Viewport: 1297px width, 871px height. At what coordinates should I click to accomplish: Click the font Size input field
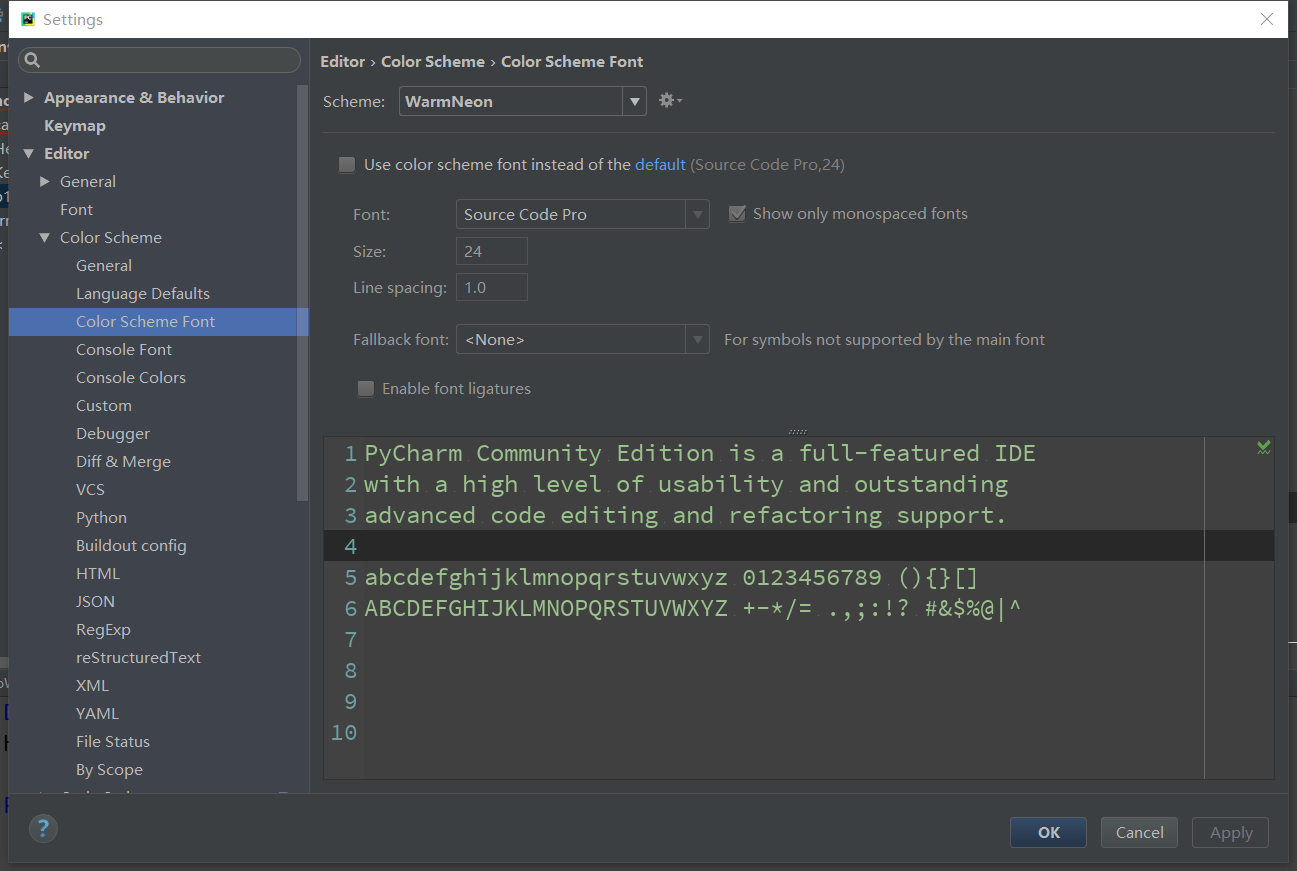[491, 252]
